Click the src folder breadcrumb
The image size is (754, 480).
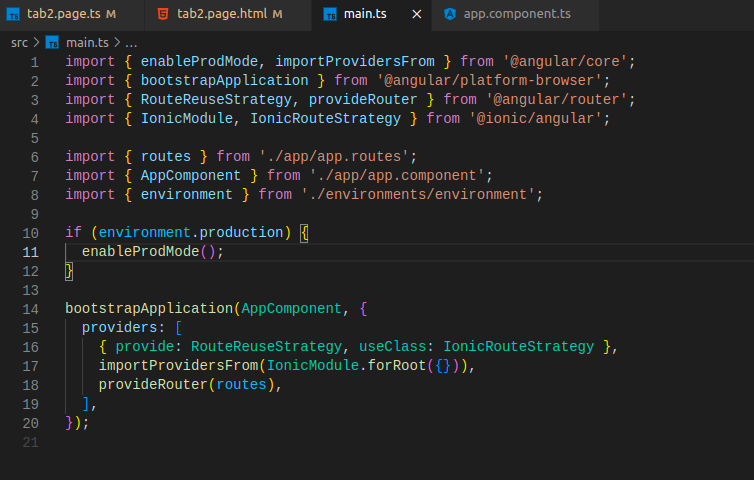[19, 42]
